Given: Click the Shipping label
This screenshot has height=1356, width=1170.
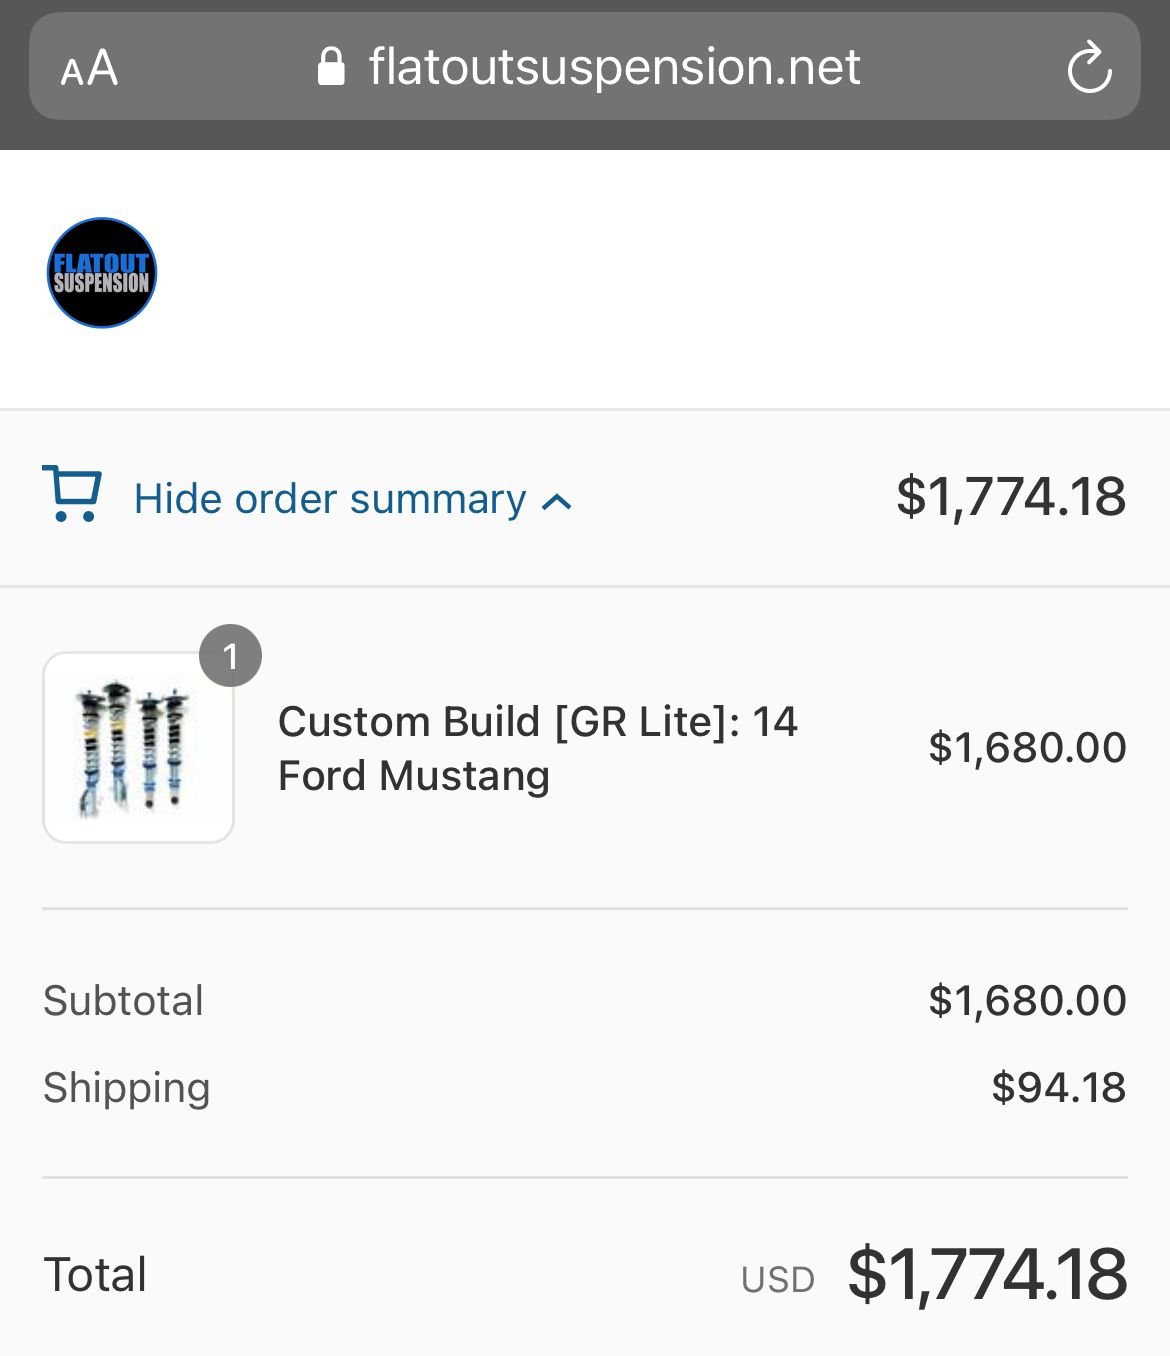Looking at the screenshot, I should pyautogui.click(x=127, y=1088).
